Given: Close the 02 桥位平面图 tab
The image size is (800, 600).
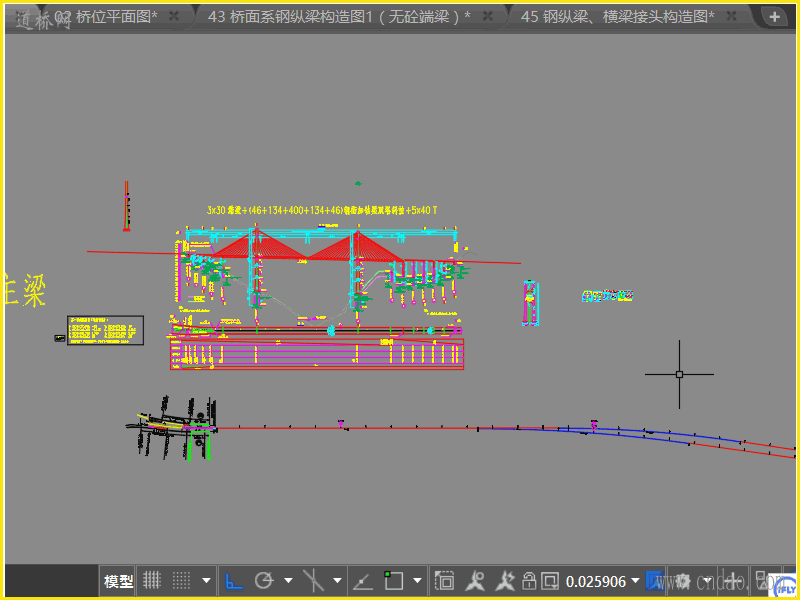Looking at the screenshot, I should [174, 17].
